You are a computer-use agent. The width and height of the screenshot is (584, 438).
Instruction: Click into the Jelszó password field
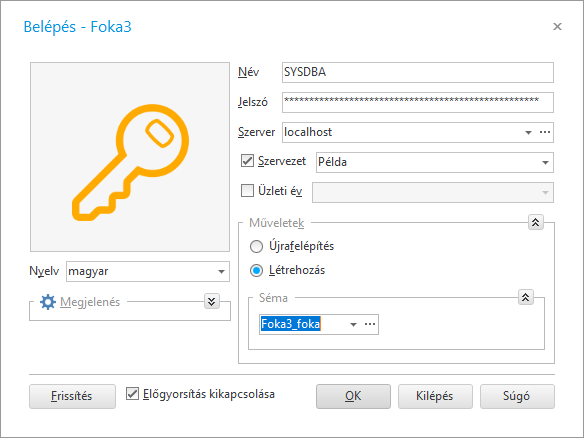point(418,102)
